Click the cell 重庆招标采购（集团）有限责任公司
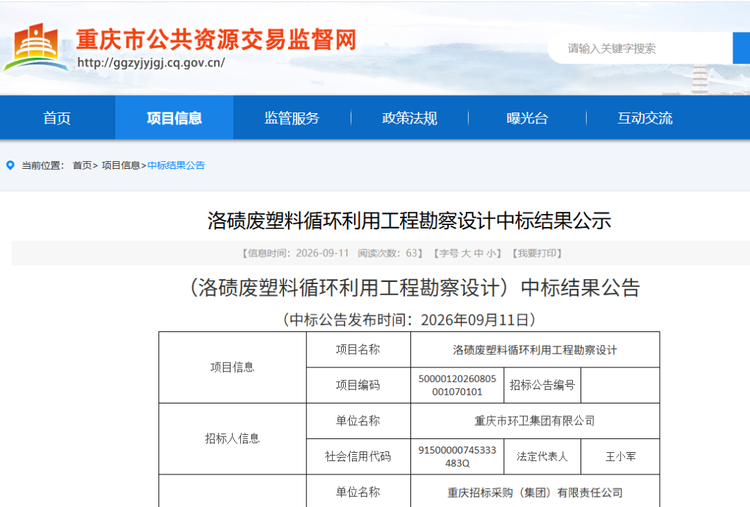750x507 pixels. [535, 493]
